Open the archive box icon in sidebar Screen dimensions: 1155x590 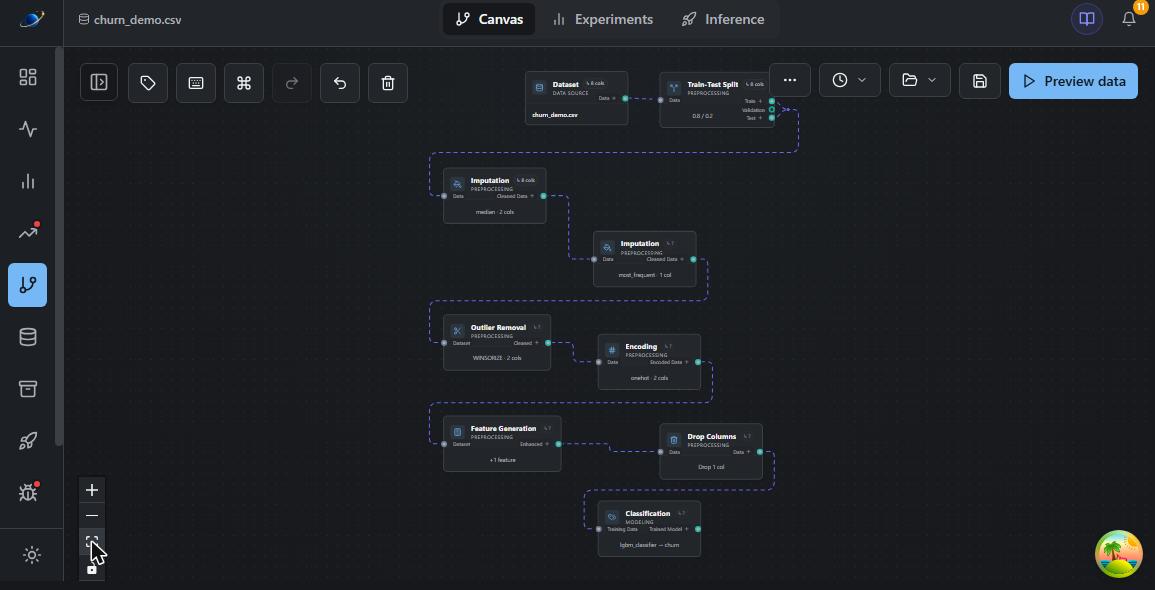tap(27, 389)
